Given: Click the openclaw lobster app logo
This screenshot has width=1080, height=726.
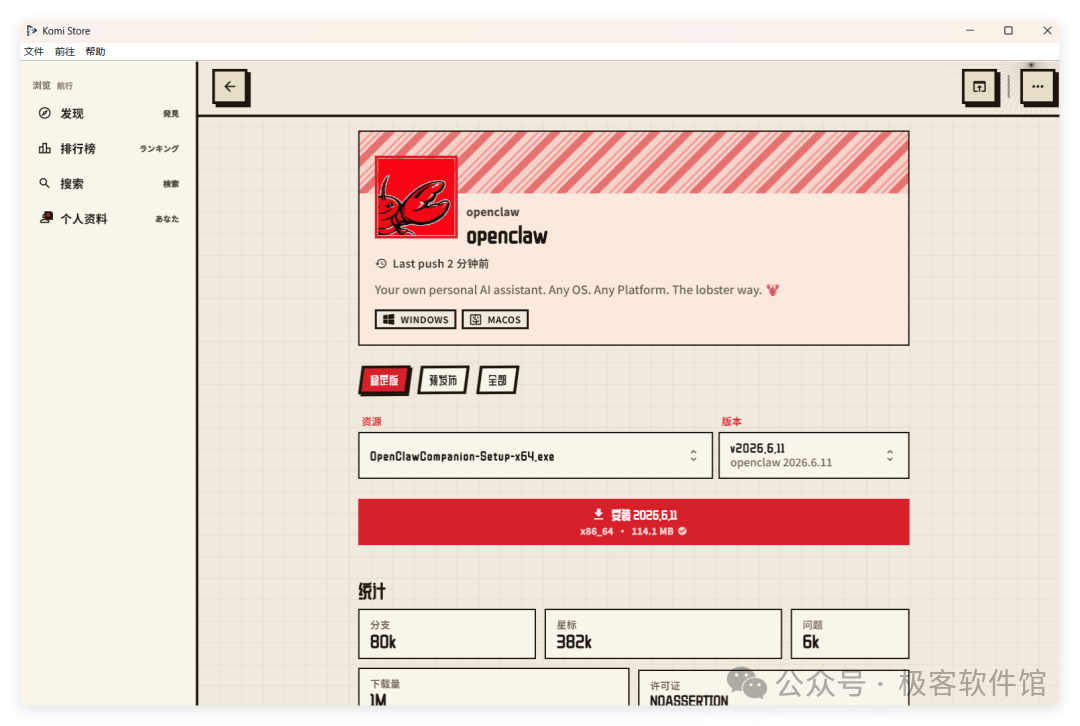Looking at the screenshot, I should pyautogui.click(x=416, y=197).
